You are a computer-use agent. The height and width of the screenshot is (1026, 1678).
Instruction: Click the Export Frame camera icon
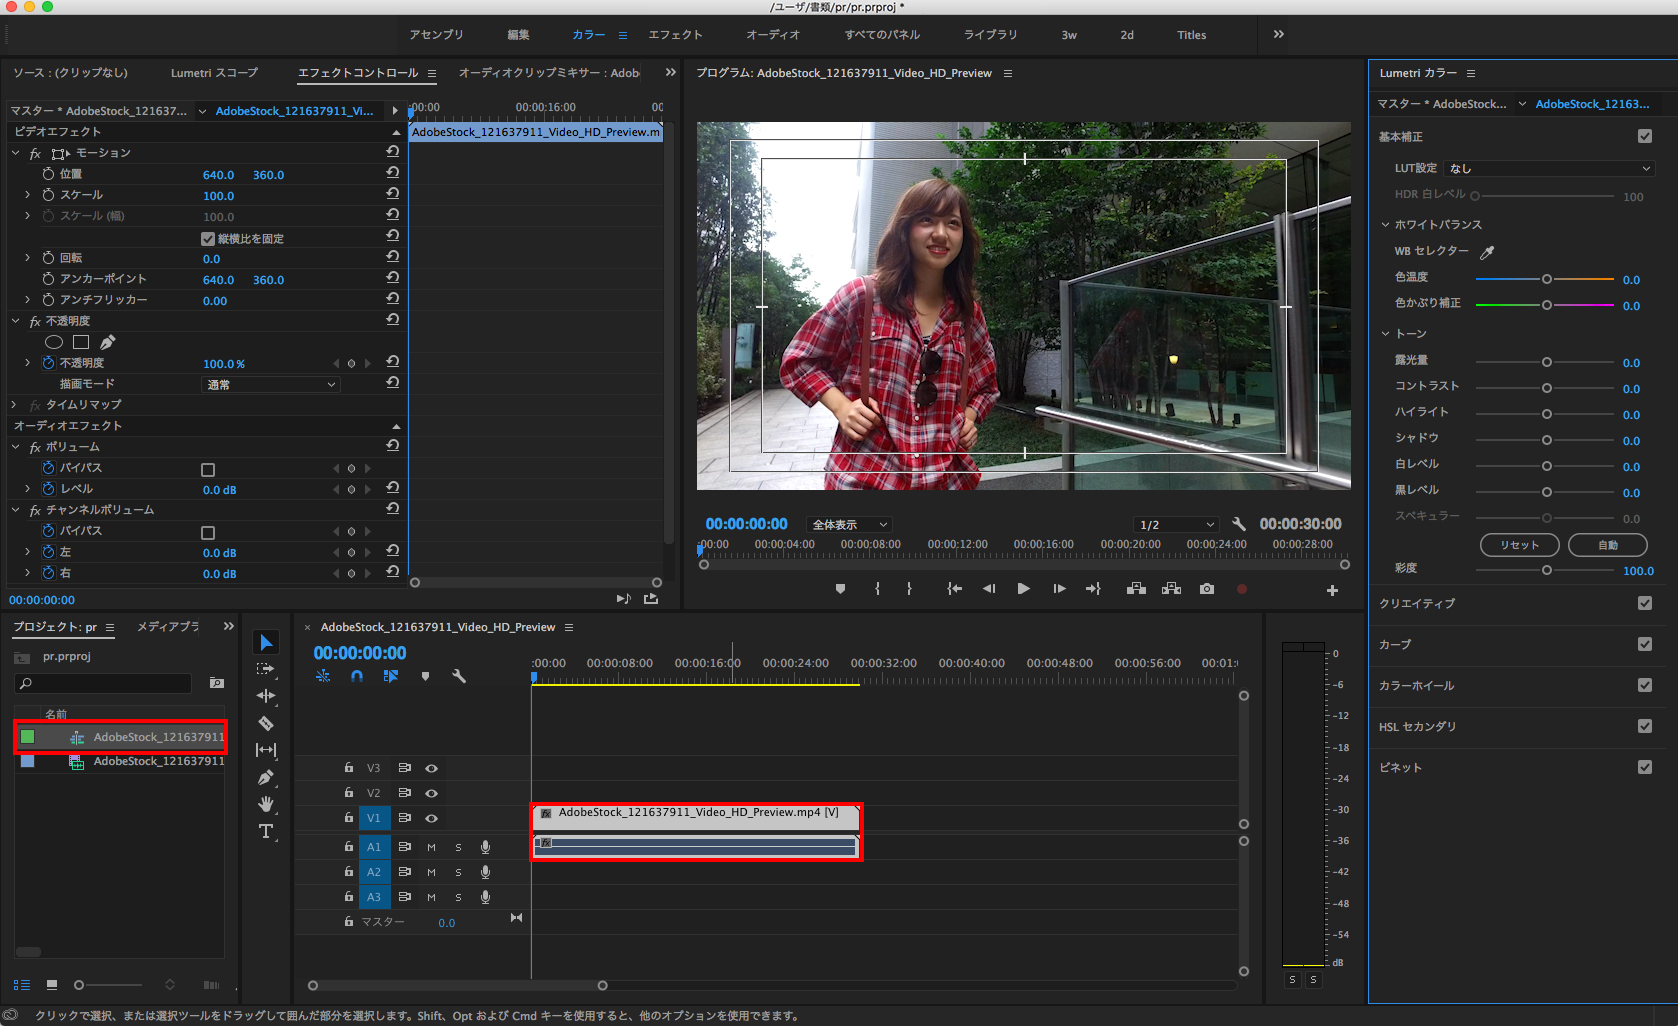tap(1207, 589)
